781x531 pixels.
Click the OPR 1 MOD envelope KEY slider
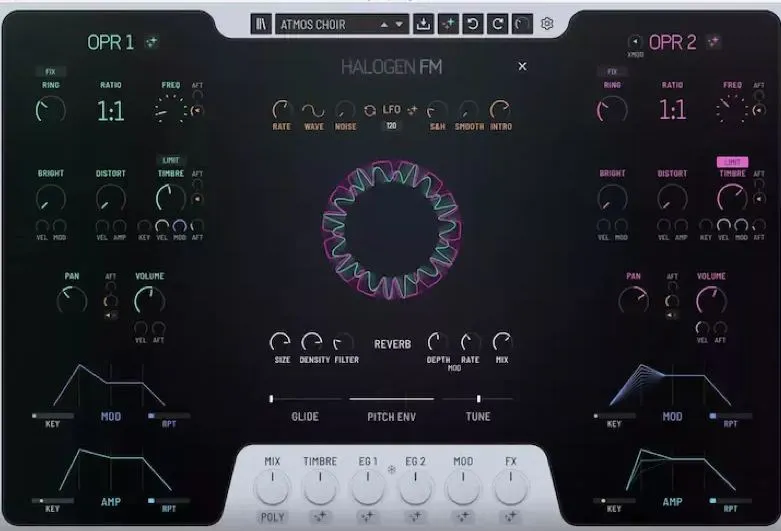[x=53, y=415]
